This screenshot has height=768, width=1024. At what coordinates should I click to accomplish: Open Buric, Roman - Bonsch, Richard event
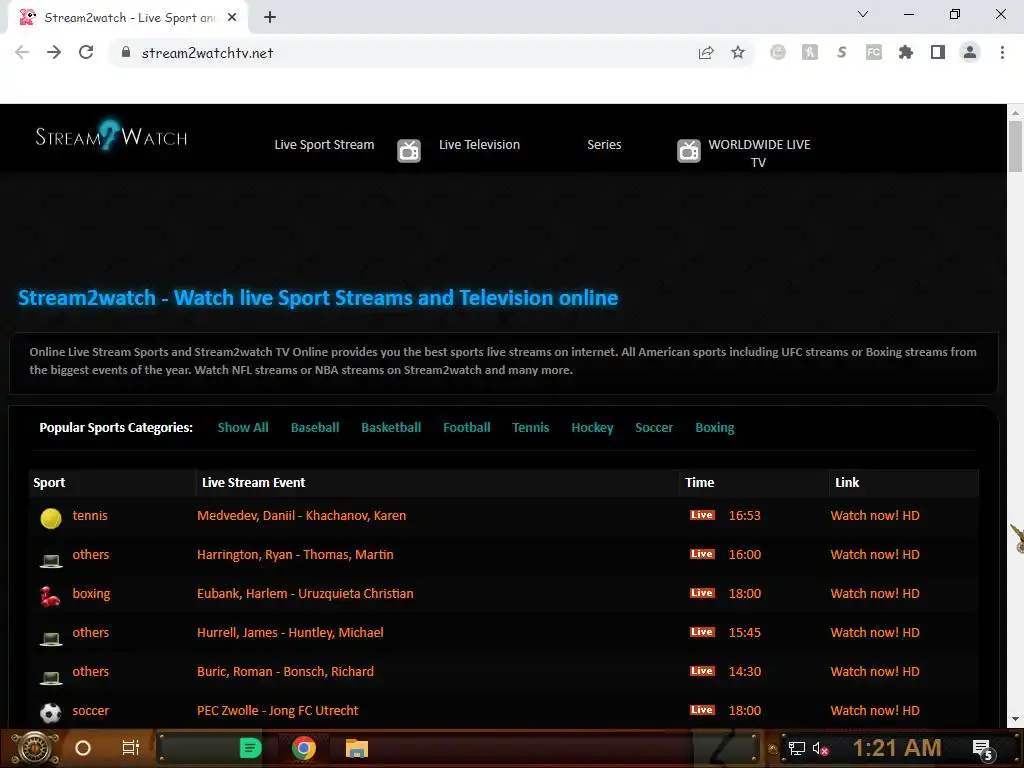(x=285, y=671)
